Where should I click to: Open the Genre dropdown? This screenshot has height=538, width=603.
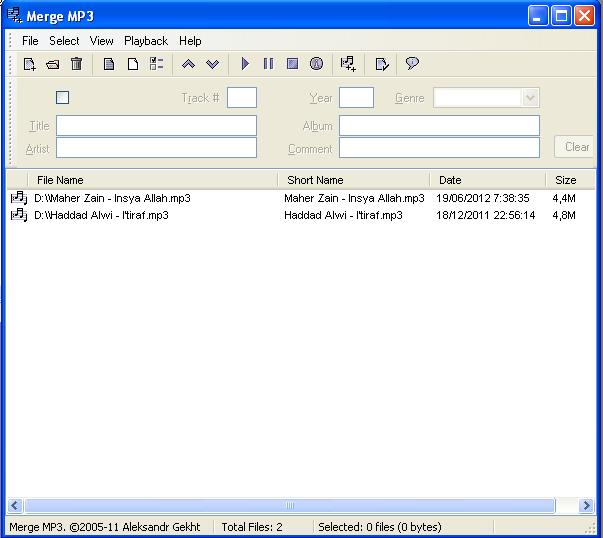click(530, 98)
